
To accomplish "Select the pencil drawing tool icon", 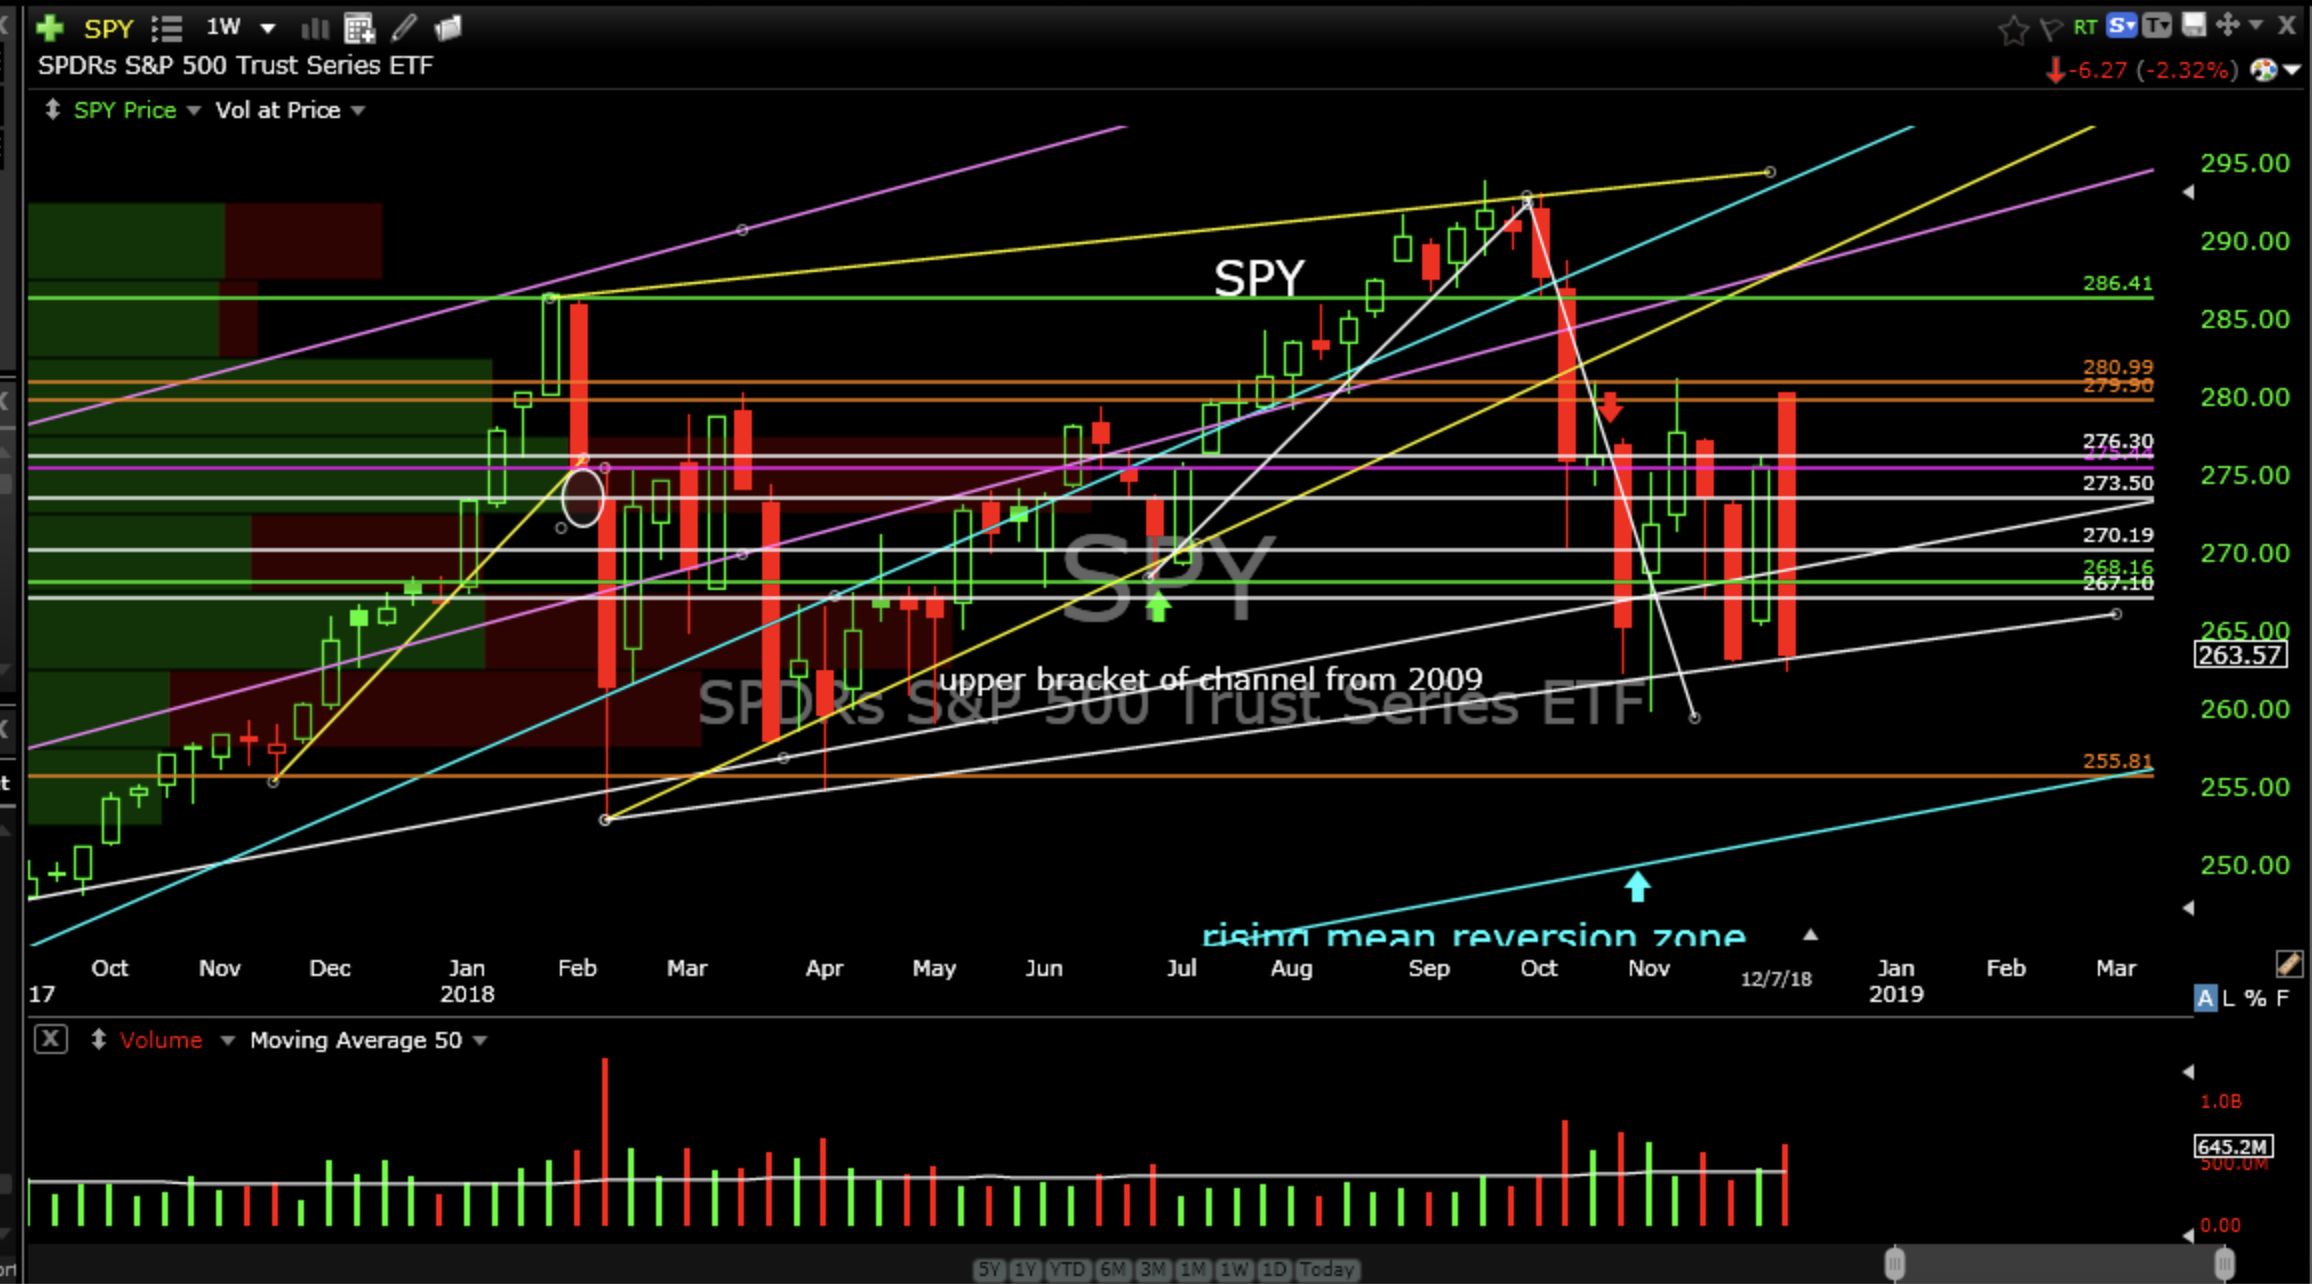I will (x=404, y=28).
